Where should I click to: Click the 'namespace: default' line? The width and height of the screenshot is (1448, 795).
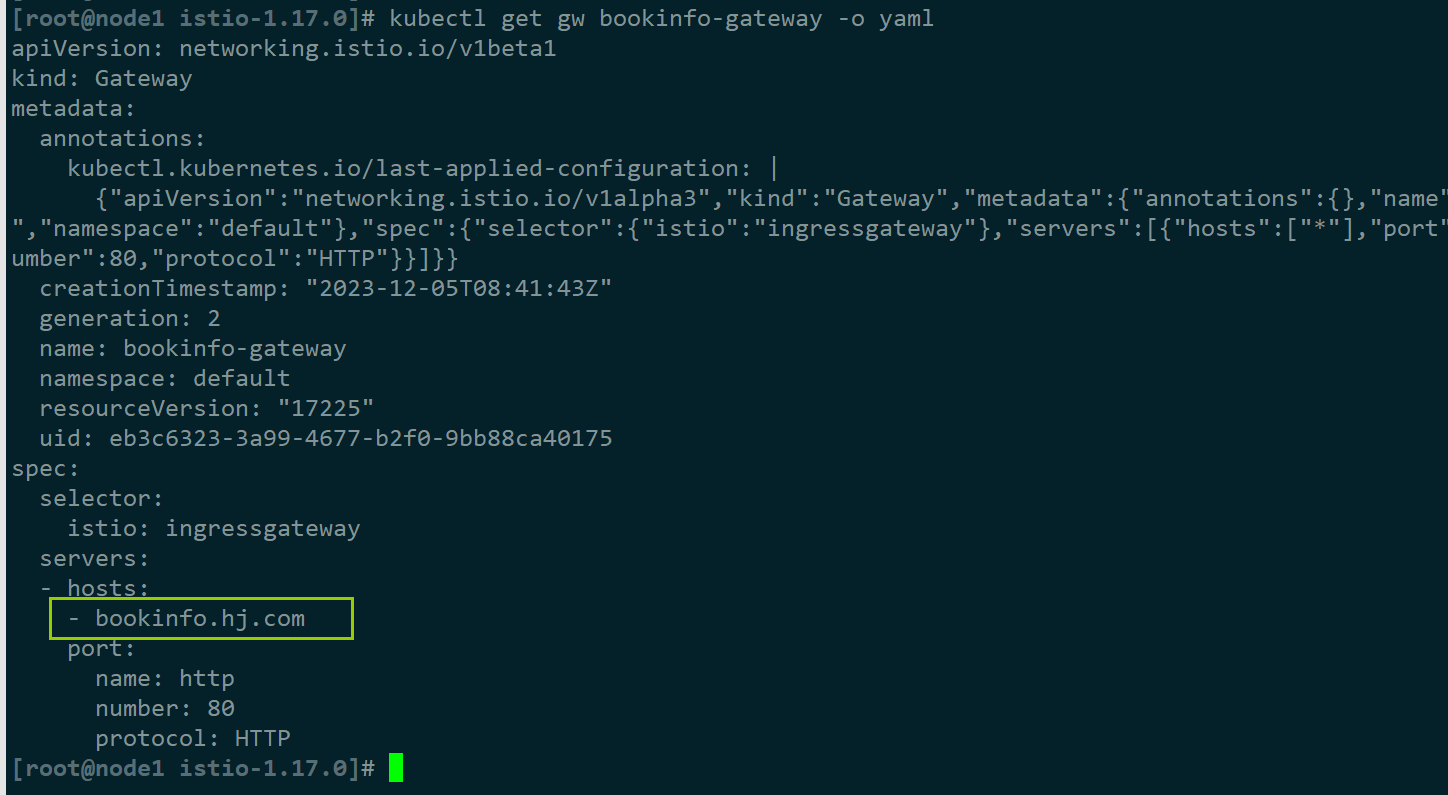[x=165, y=378]
